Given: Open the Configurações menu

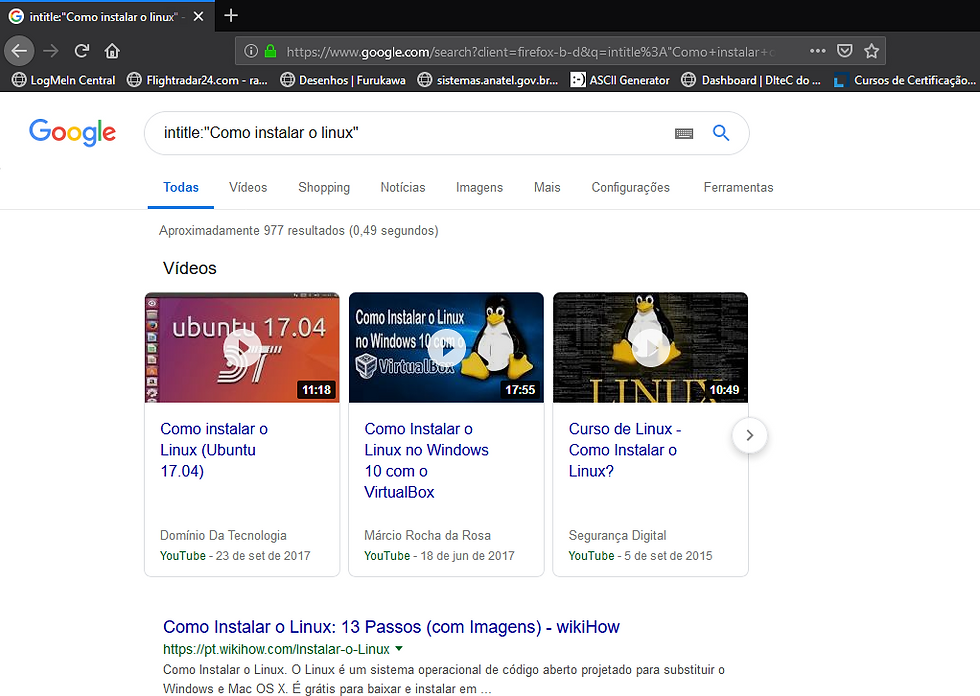Looking at the screenshot, I should [630, 187].
